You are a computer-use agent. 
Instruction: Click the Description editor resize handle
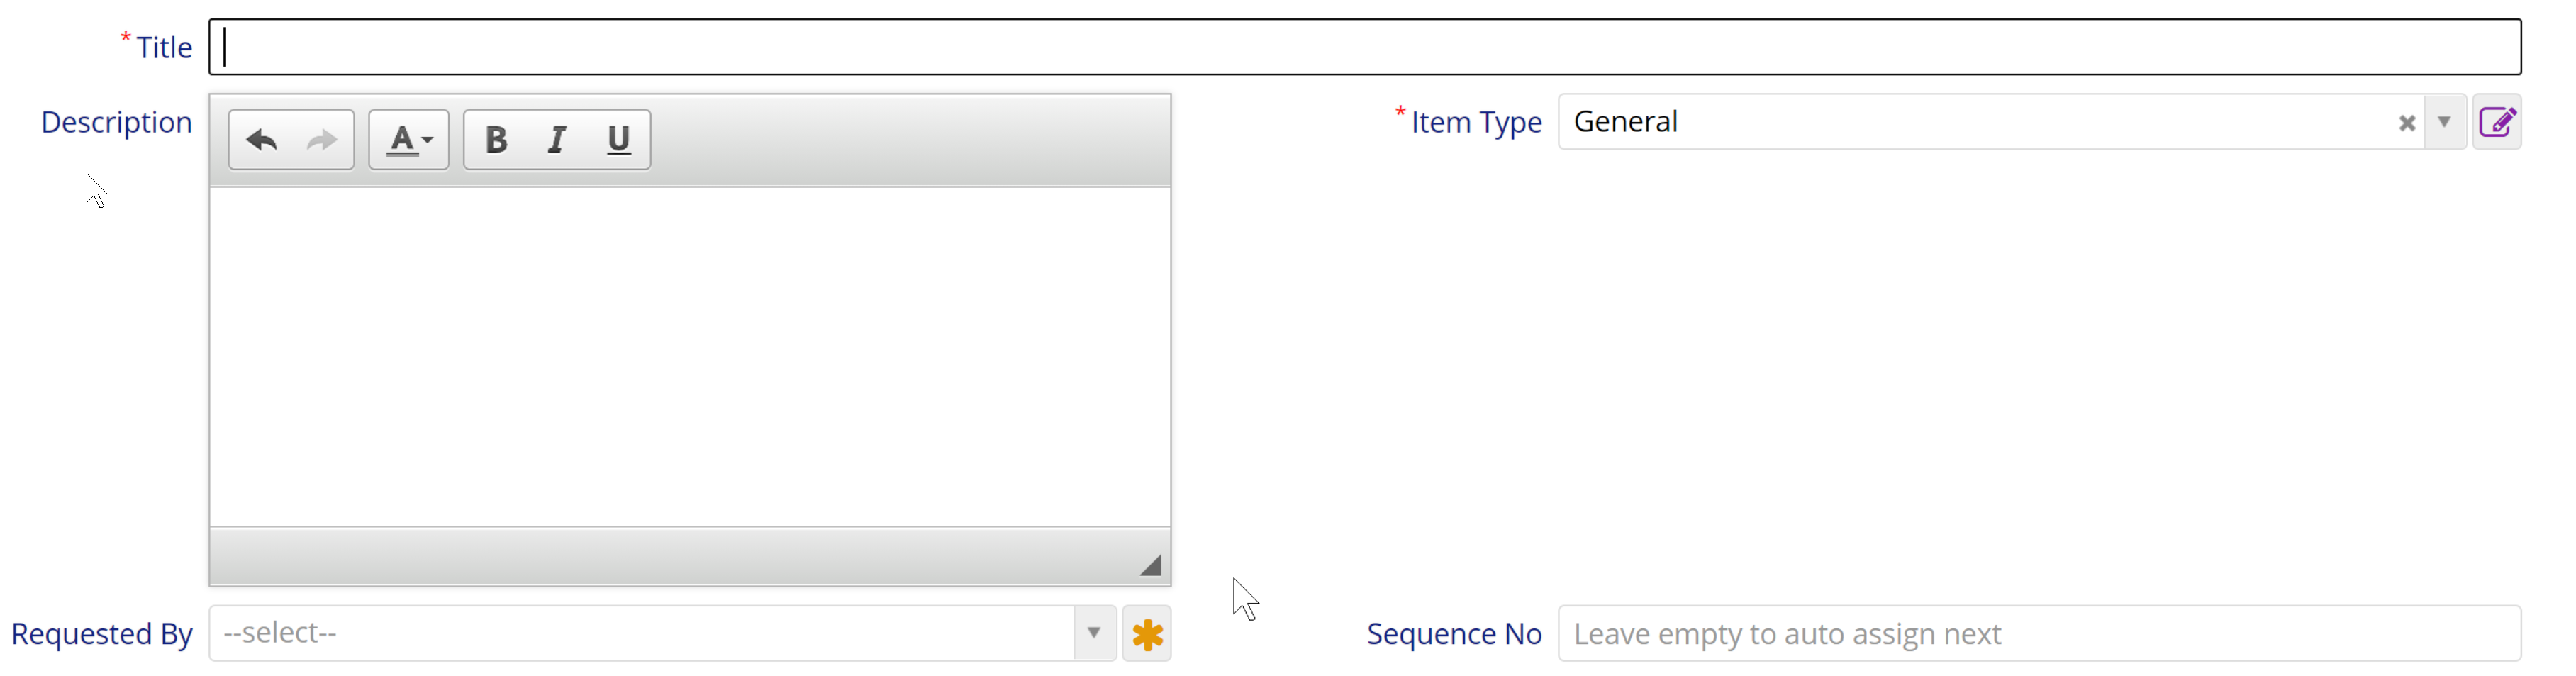pyautogui.click(x=1151, y=566)
